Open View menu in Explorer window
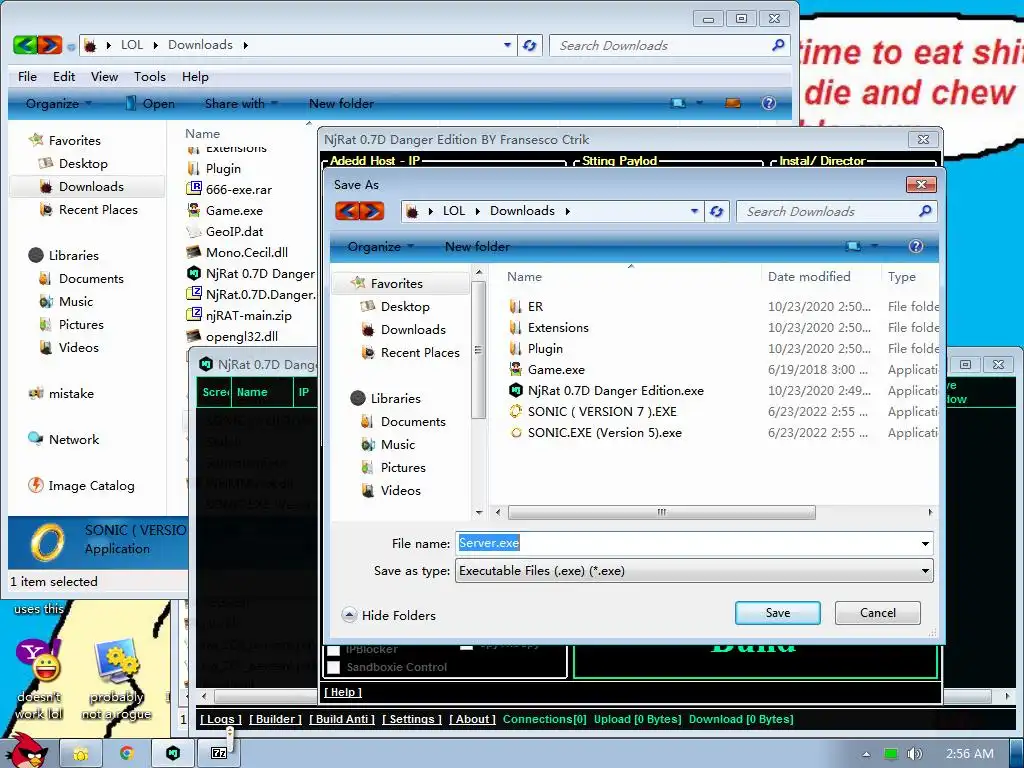 [104, 76]
